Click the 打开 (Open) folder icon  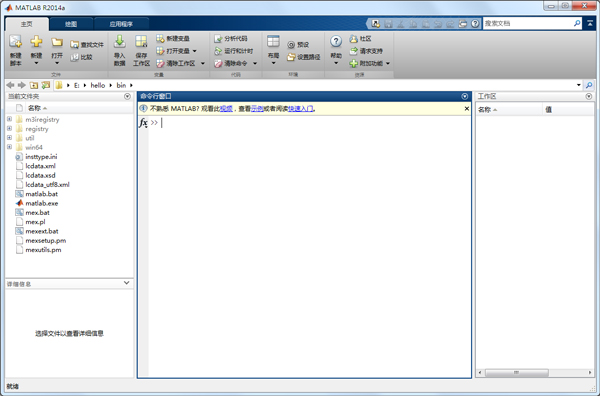coord(57,42)
